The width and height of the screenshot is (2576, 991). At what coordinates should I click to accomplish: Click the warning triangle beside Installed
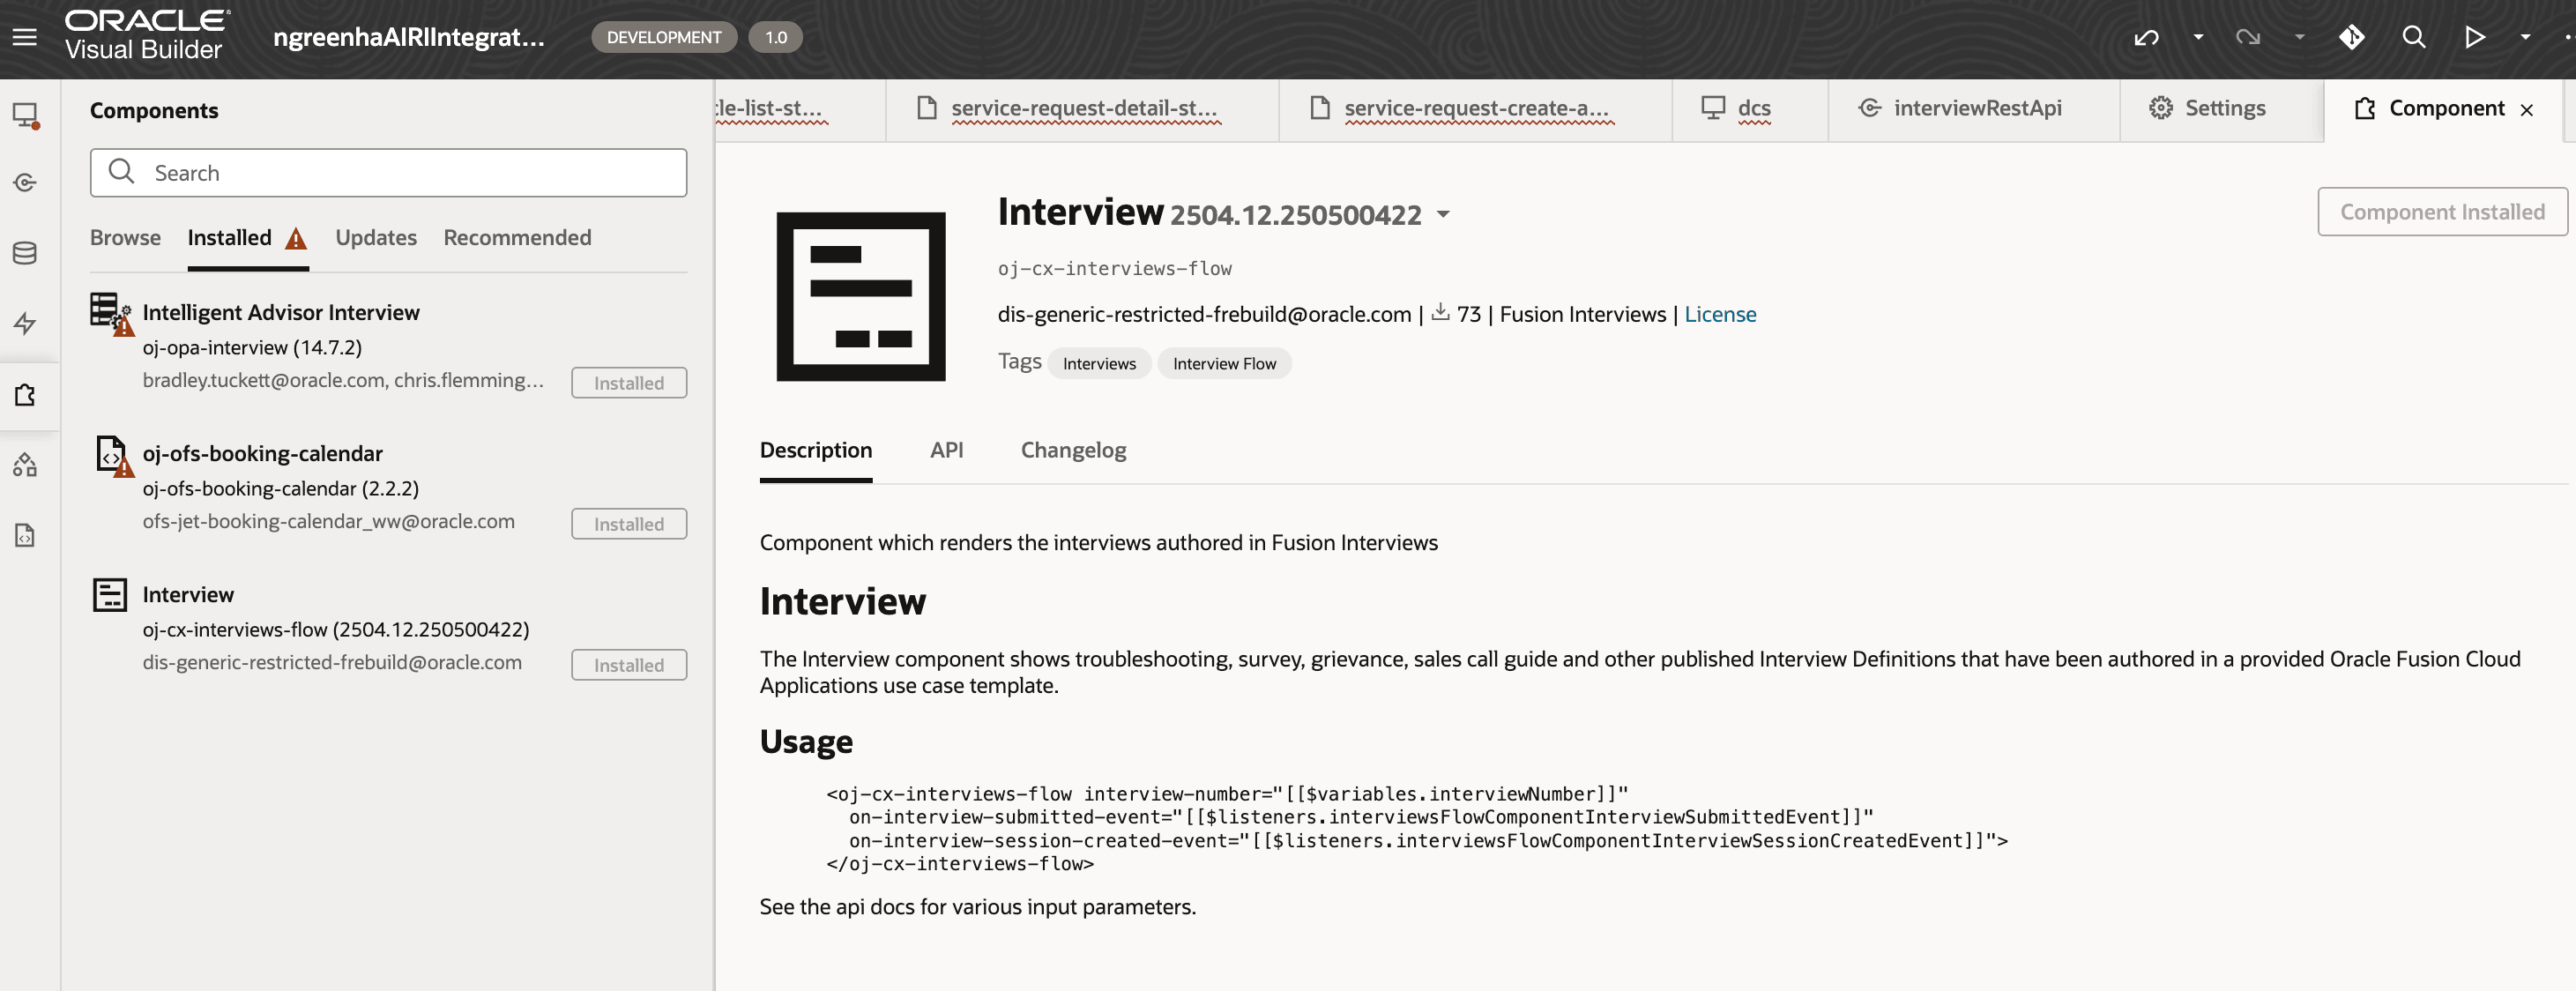pos(296,239)
